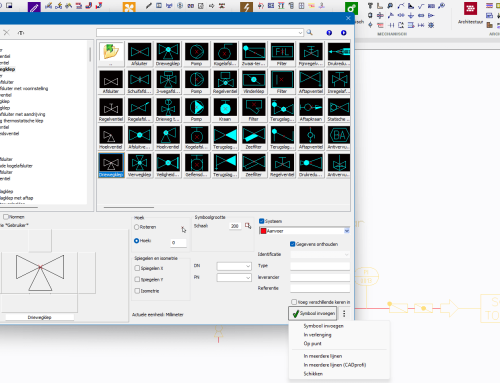Enable the Spiegelen X checkbox
This screenshot has height=383, width=500.
tap(137, 268)
